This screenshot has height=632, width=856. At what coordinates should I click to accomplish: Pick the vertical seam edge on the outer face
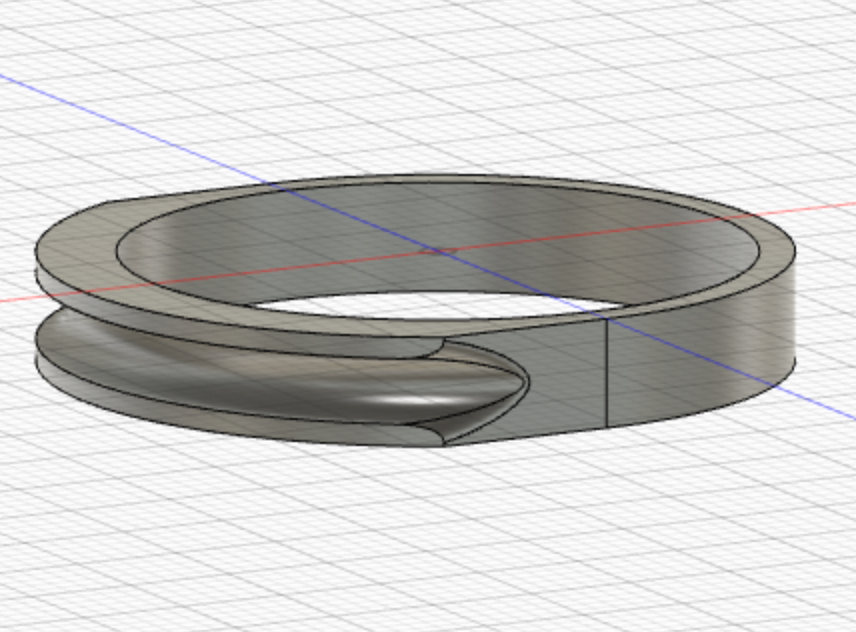(x=608, y=372)
